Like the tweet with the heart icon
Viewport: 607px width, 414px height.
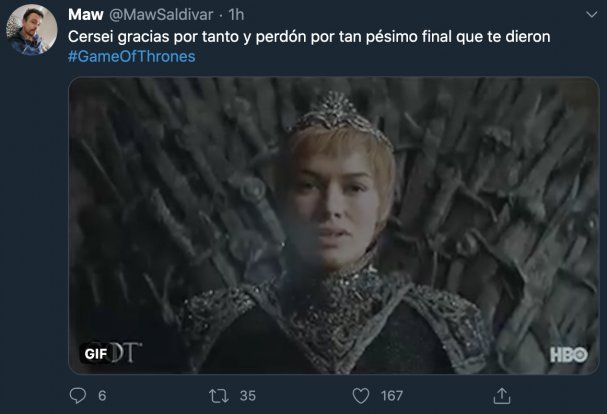[361, 396]
